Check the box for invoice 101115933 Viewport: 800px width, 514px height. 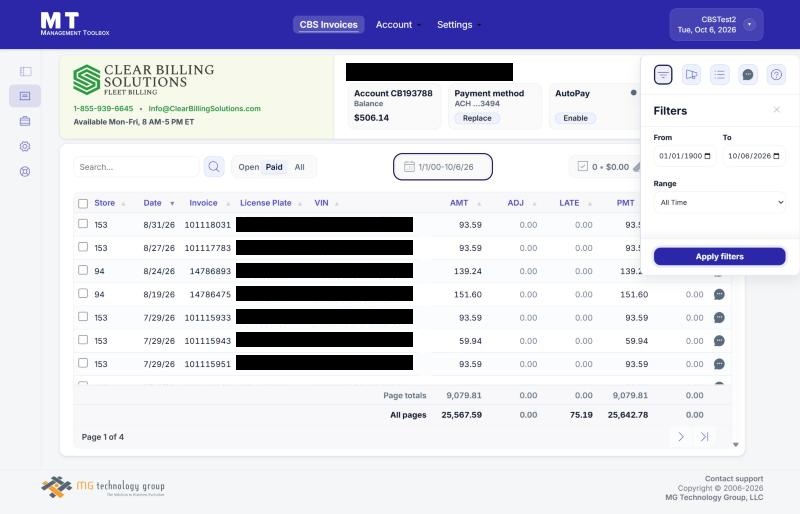(83, 316)
